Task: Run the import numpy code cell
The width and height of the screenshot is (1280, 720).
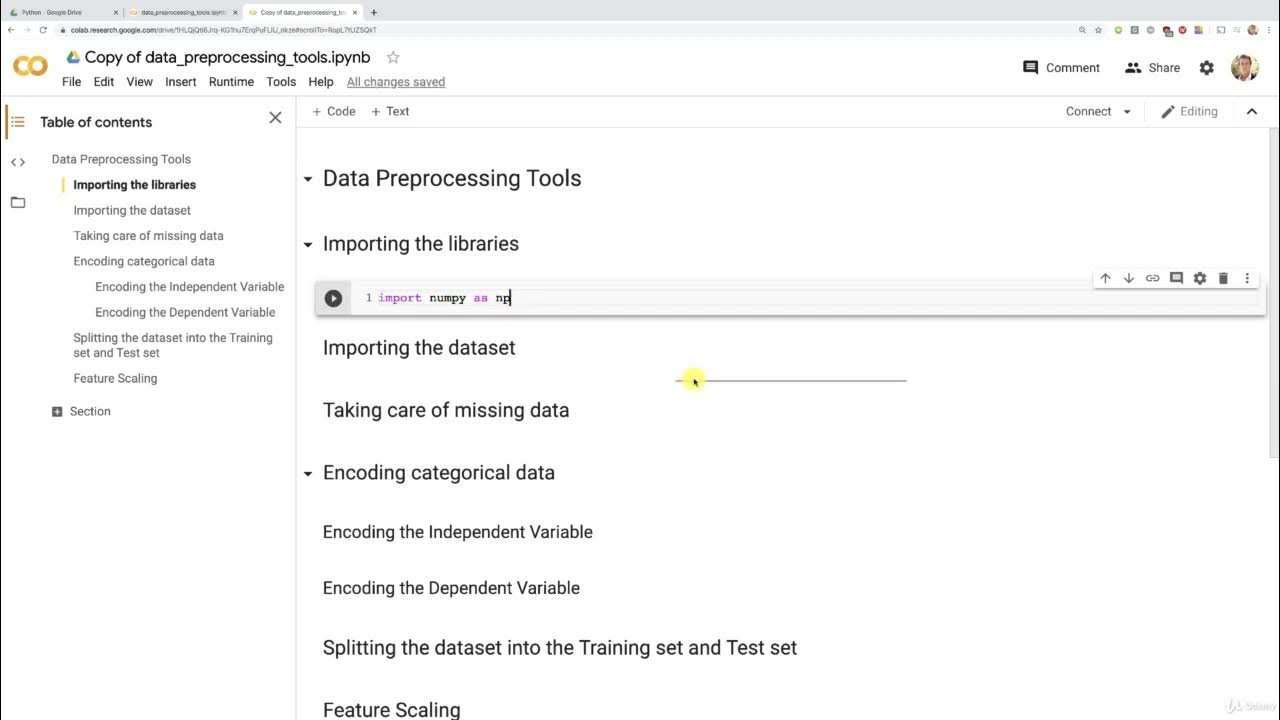Action: pyautogui.click(x=333, y=298)
